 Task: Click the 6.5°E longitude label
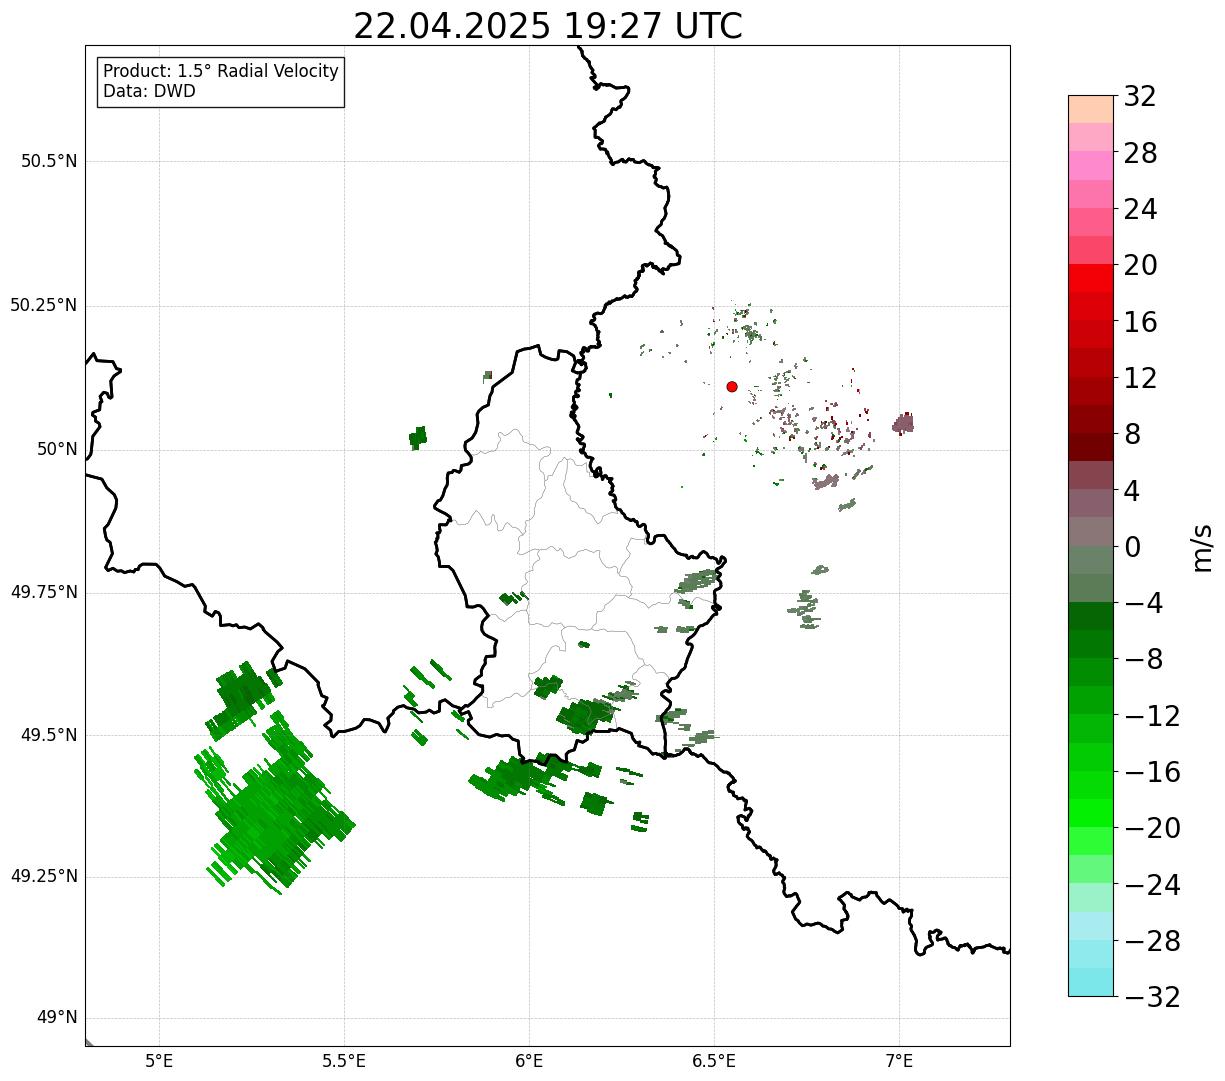pyautogui.click(x=714, y=1060)
